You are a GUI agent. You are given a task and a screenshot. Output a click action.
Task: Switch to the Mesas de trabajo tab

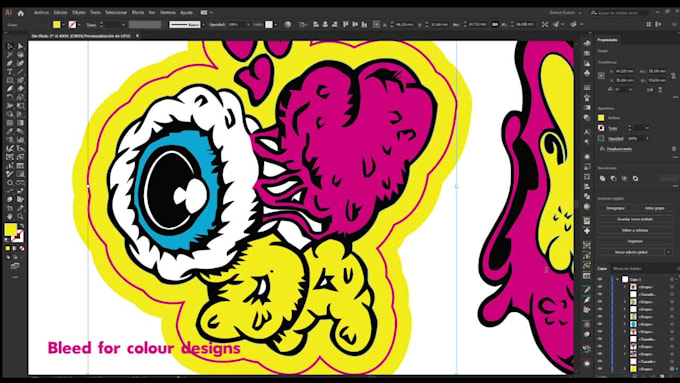click(x=627, y=268)
